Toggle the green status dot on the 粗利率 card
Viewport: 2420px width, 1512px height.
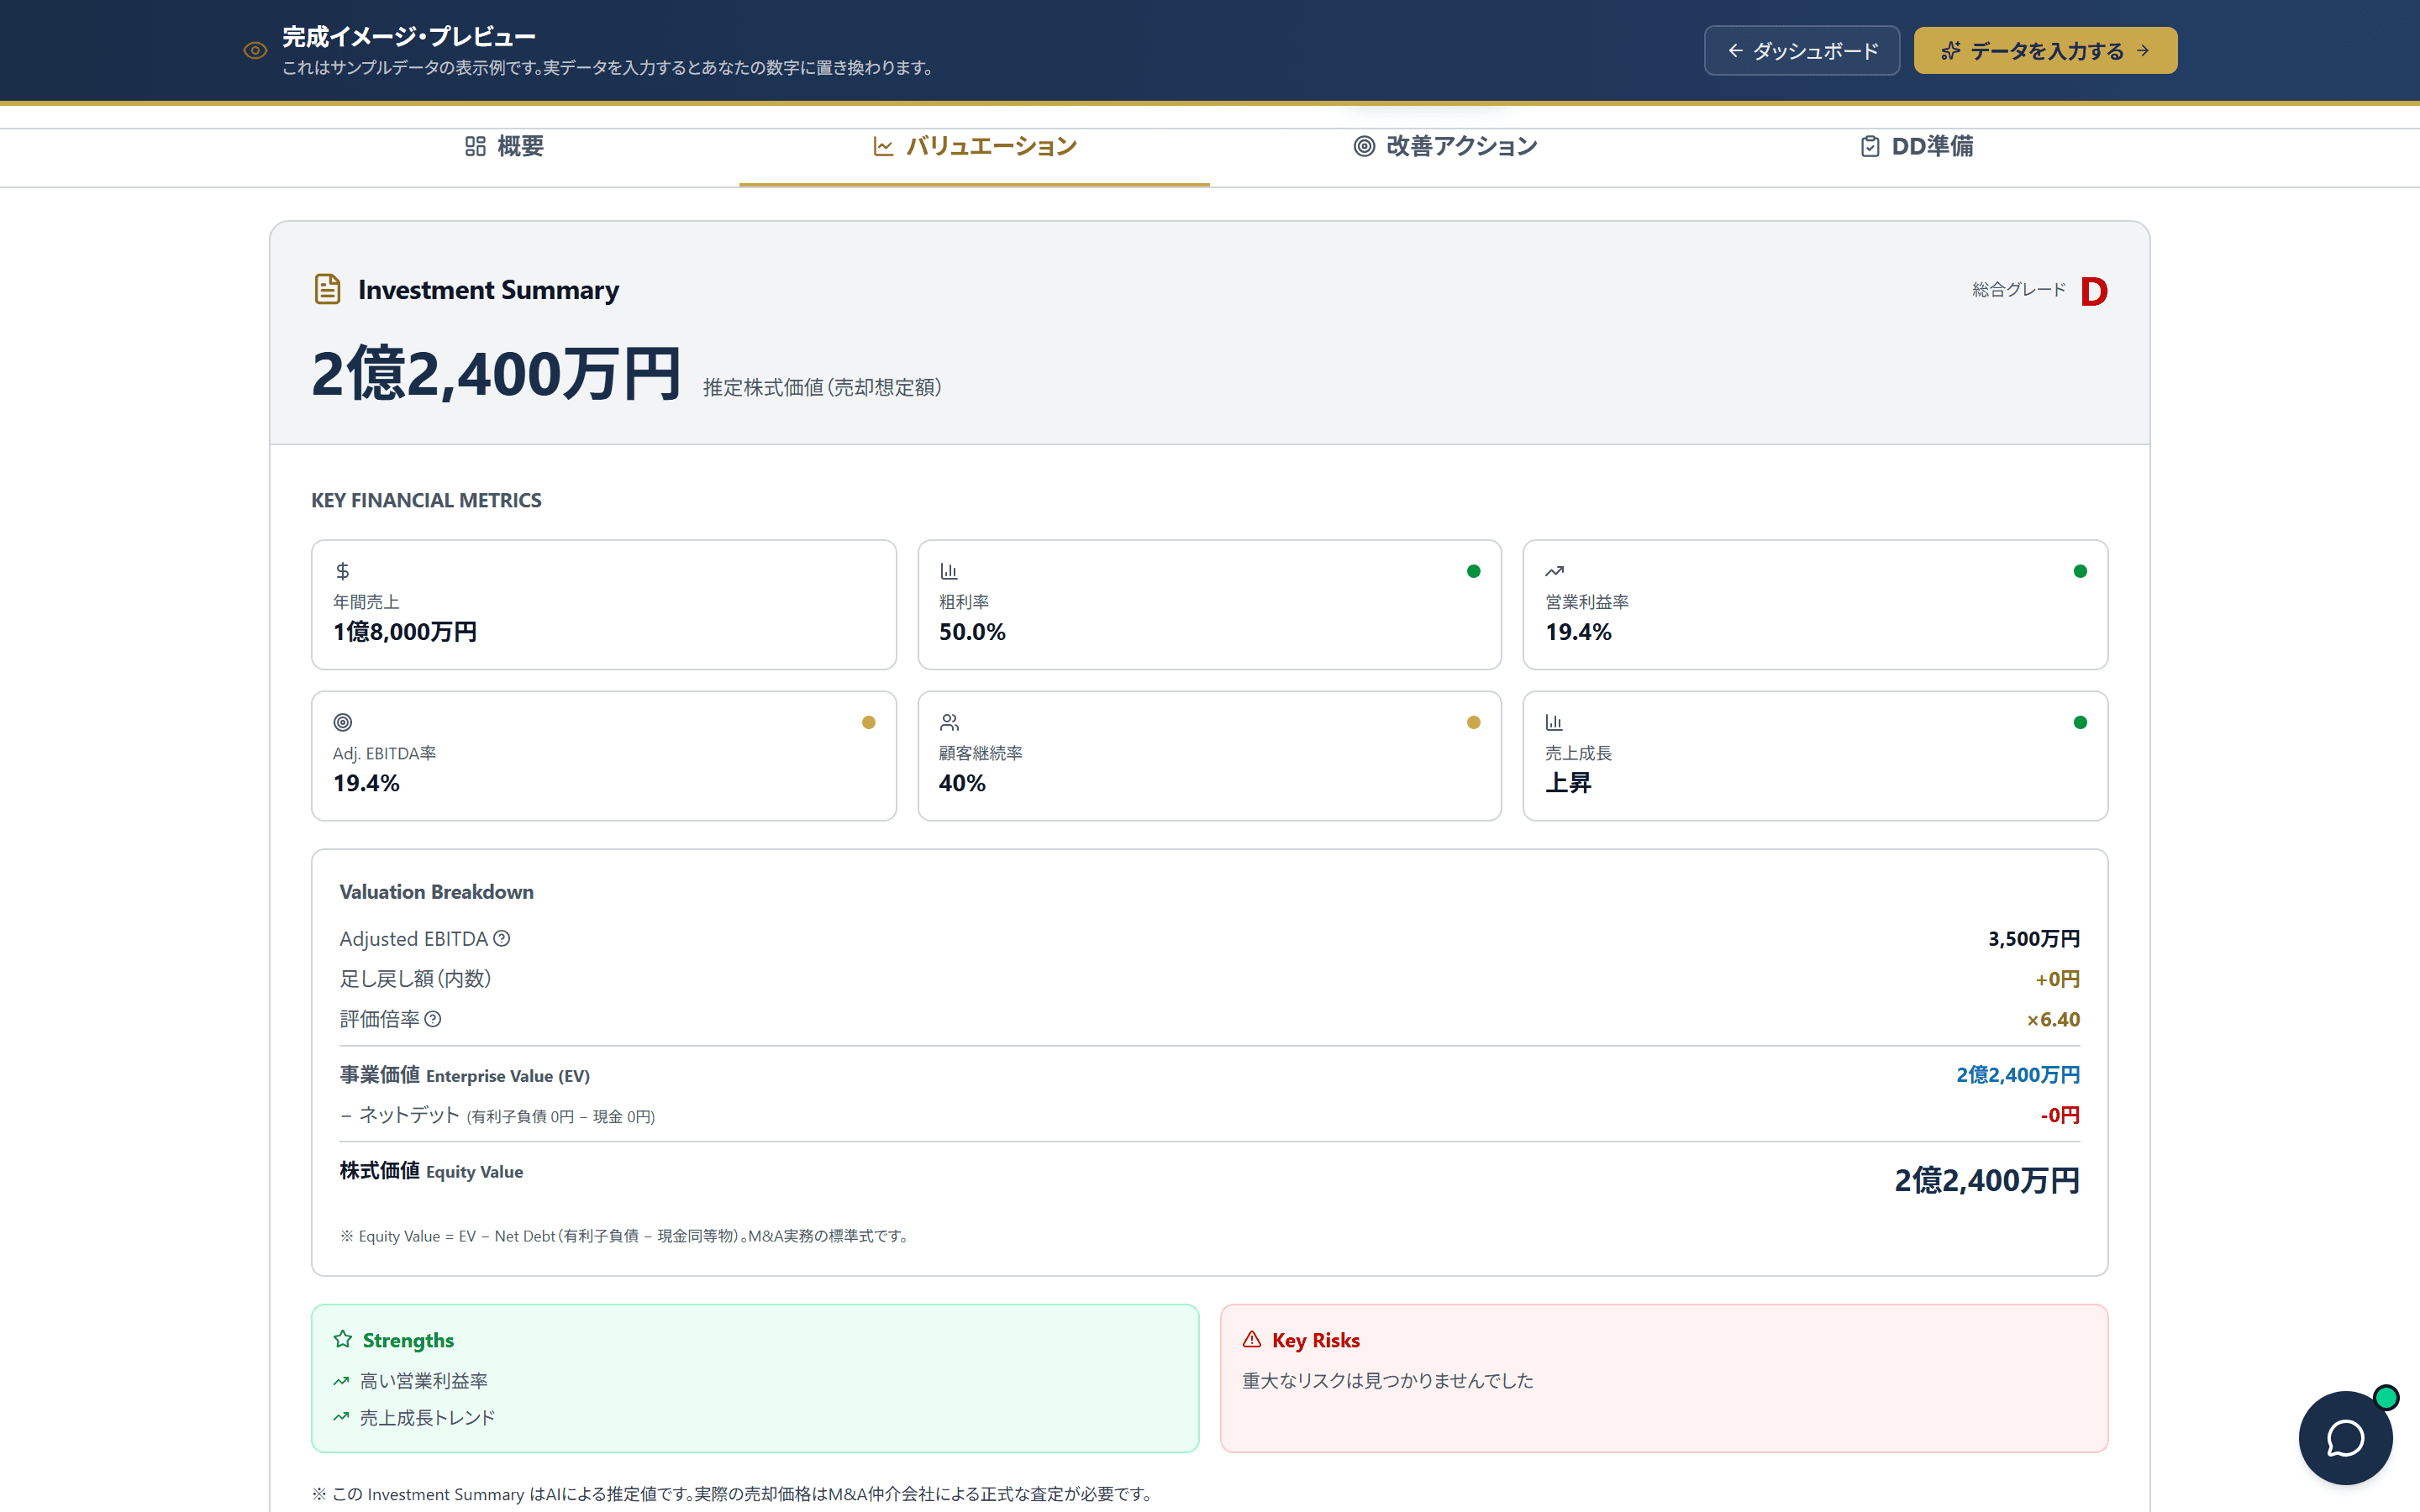(x=1472, y=570)
